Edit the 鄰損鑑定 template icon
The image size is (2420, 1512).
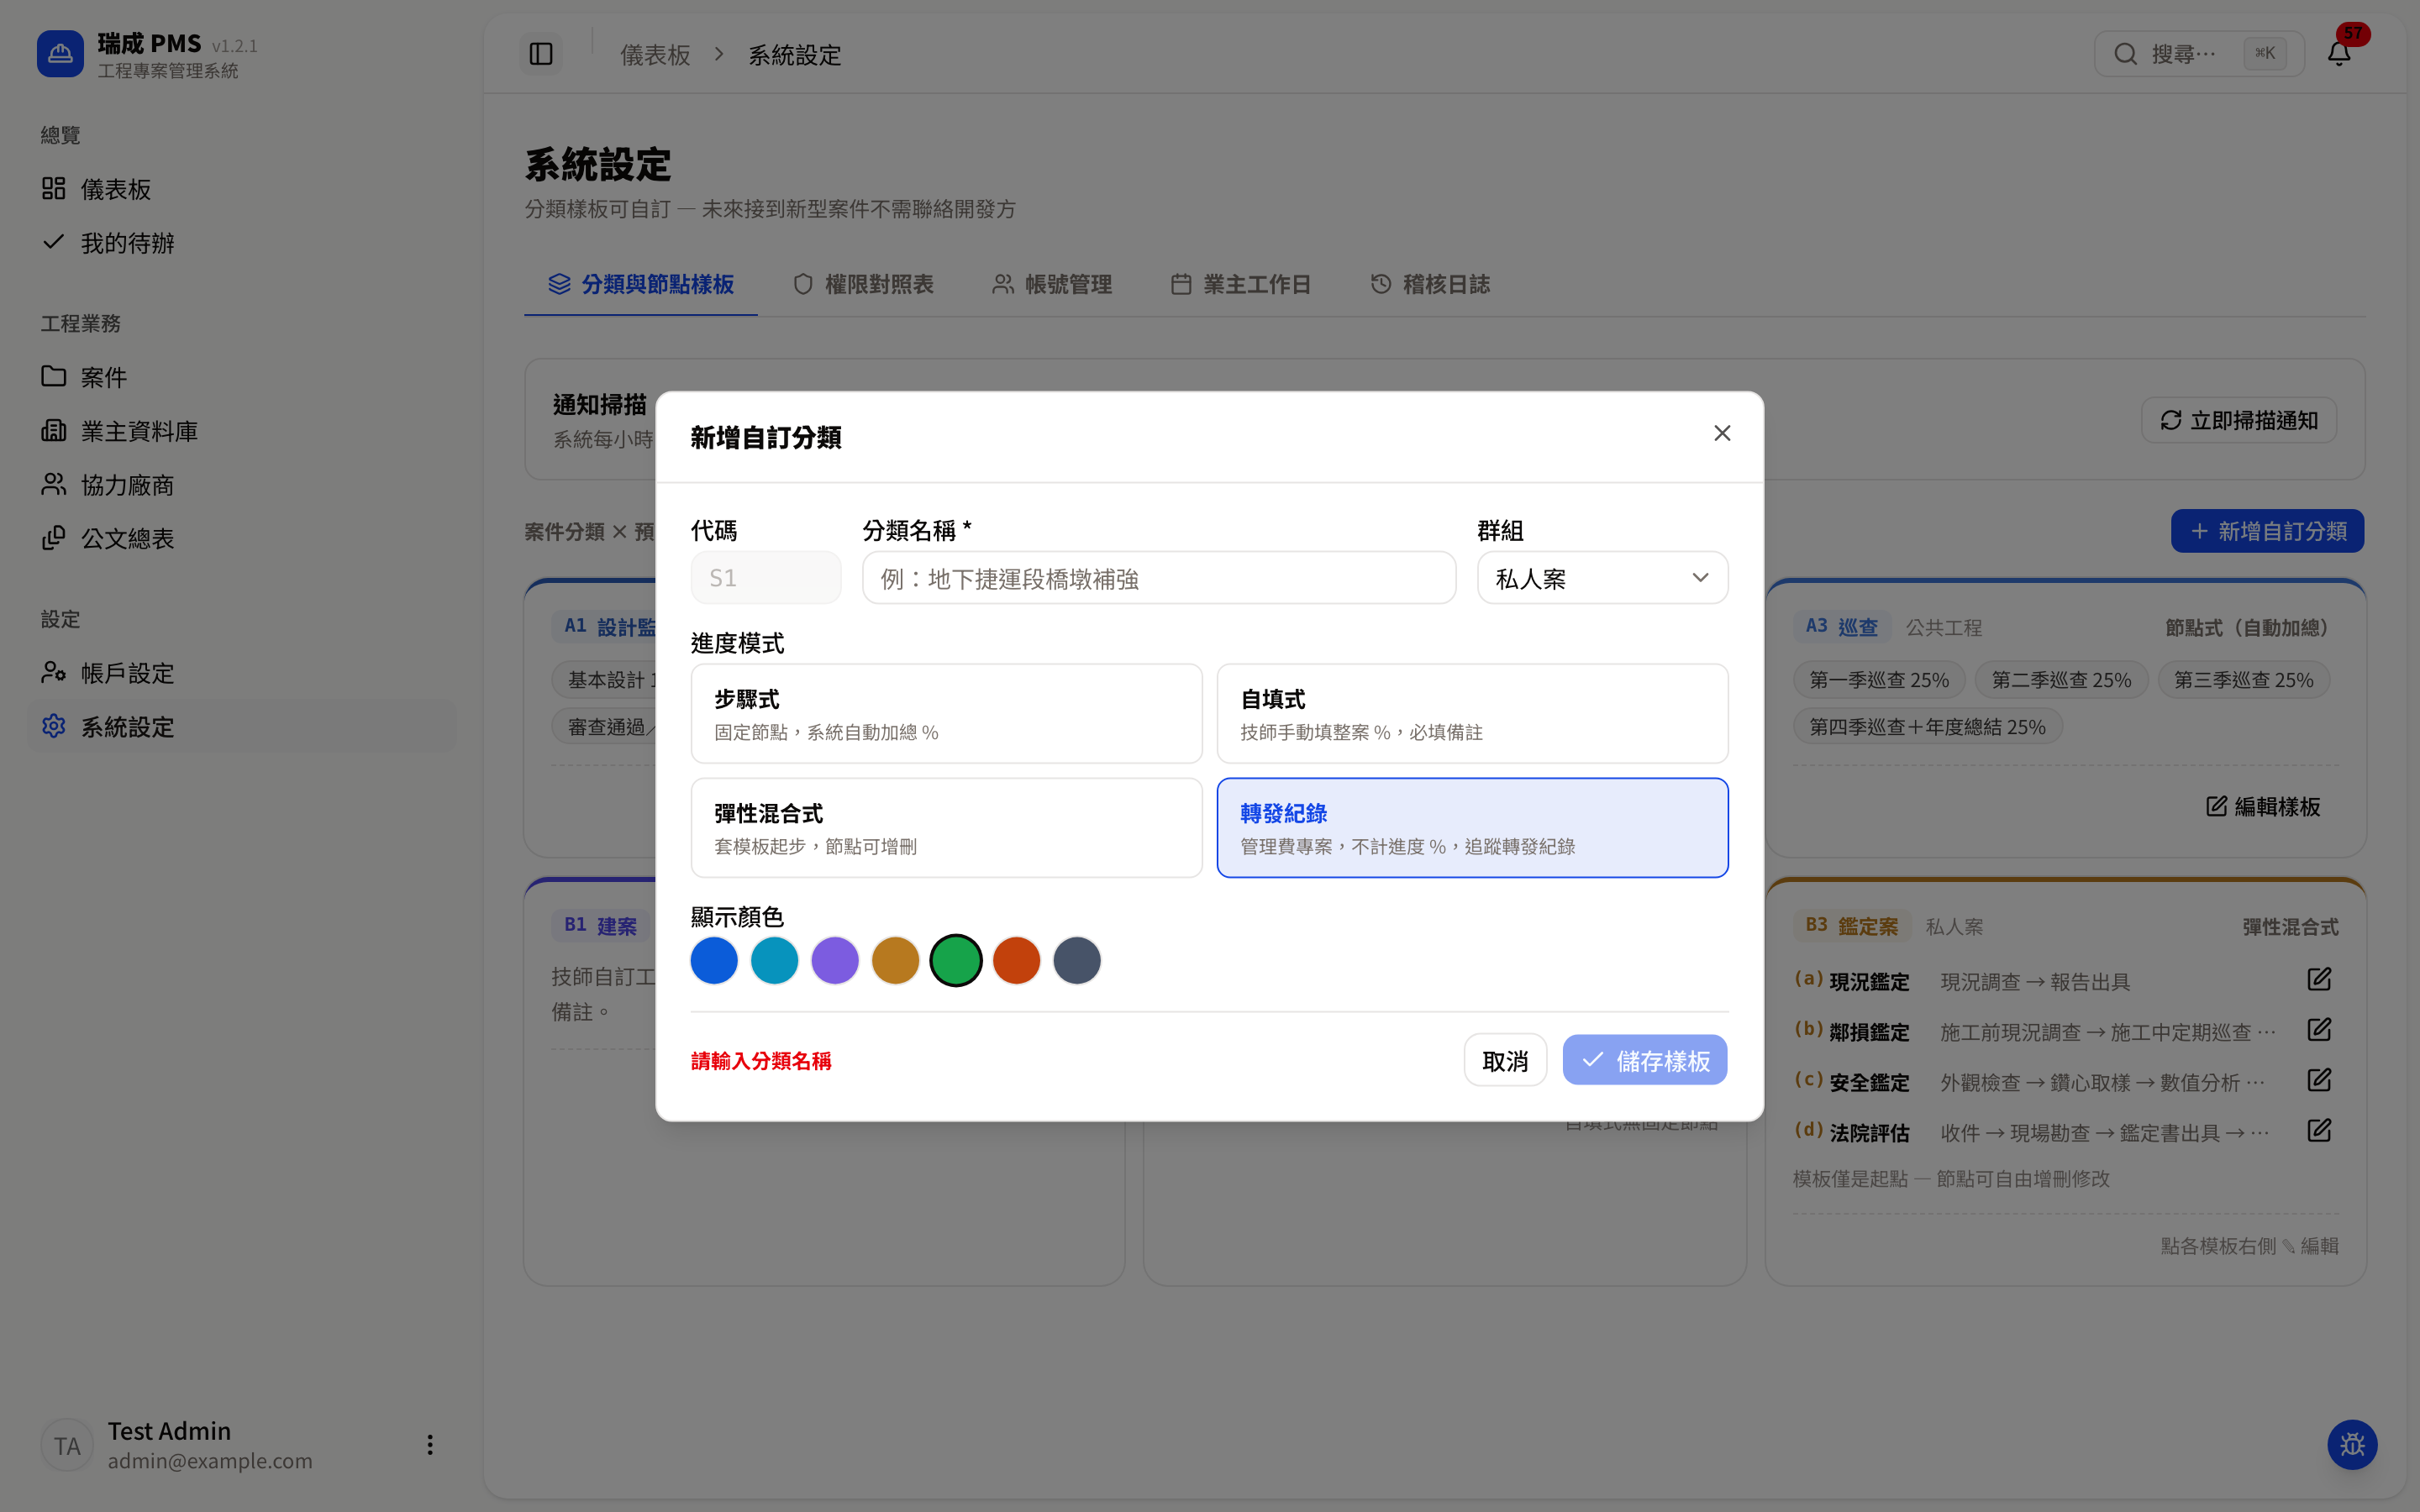click(x=2319, y=1030)
